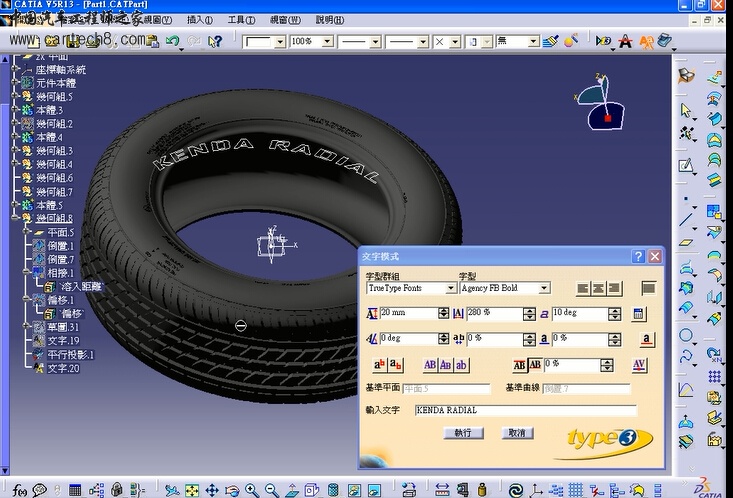Open the 插入(I) menu

[200, 20]
